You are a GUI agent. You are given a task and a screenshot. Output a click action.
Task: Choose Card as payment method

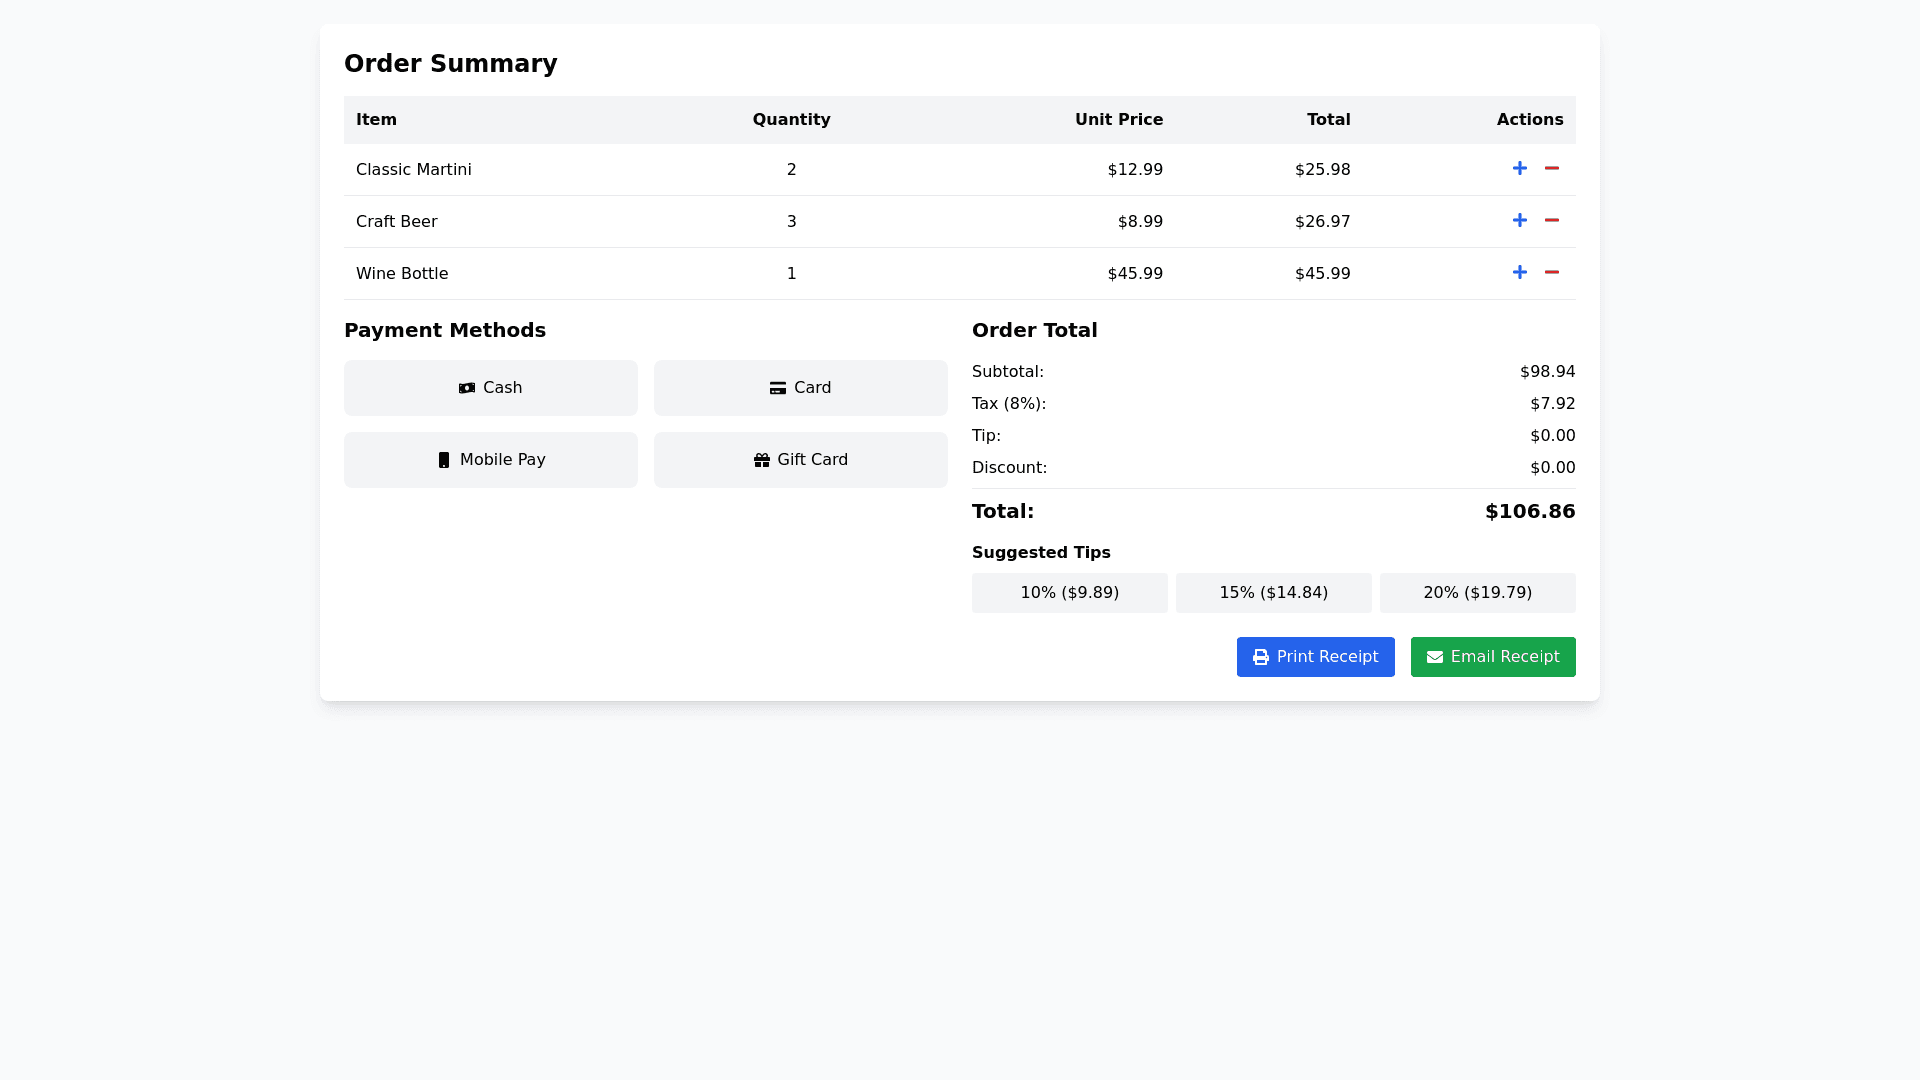tap(800, 388)
